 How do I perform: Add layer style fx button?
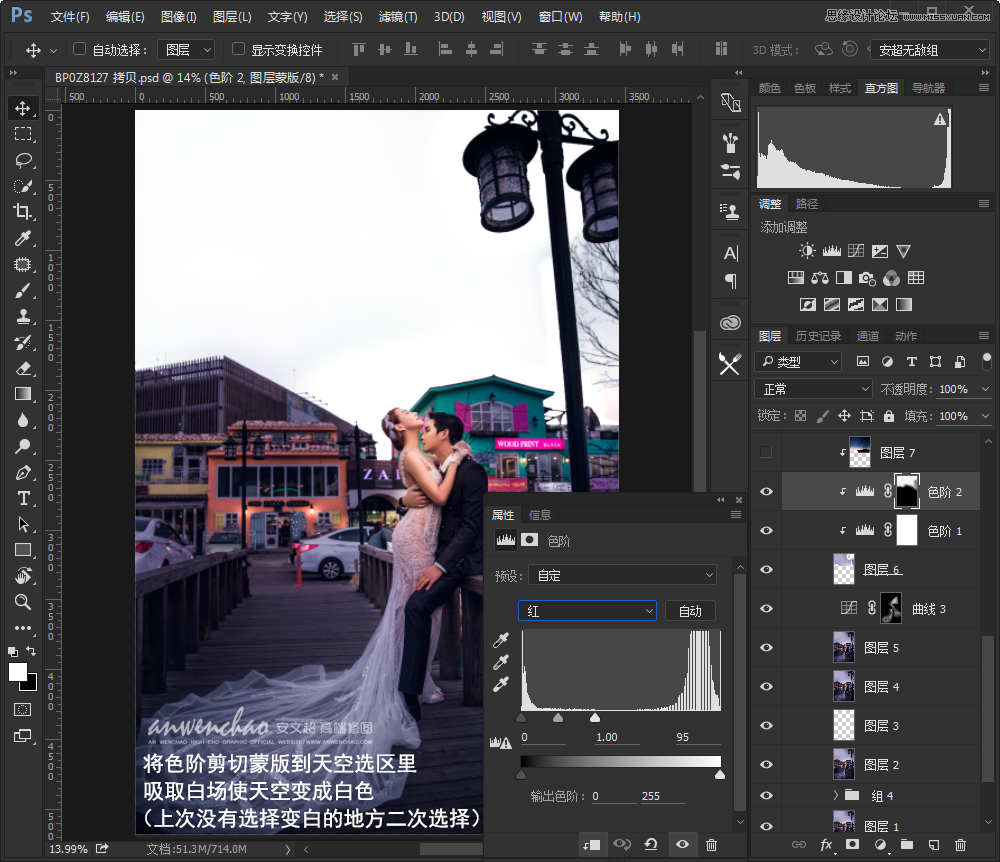[826, 845]
